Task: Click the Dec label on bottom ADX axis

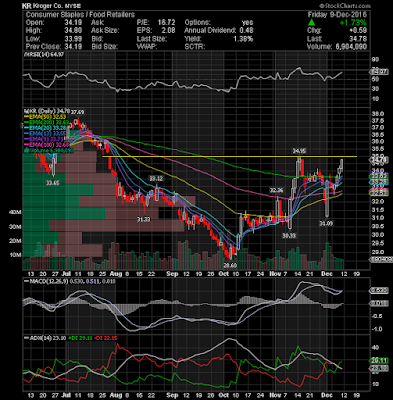Action: [x=327, y=395]
